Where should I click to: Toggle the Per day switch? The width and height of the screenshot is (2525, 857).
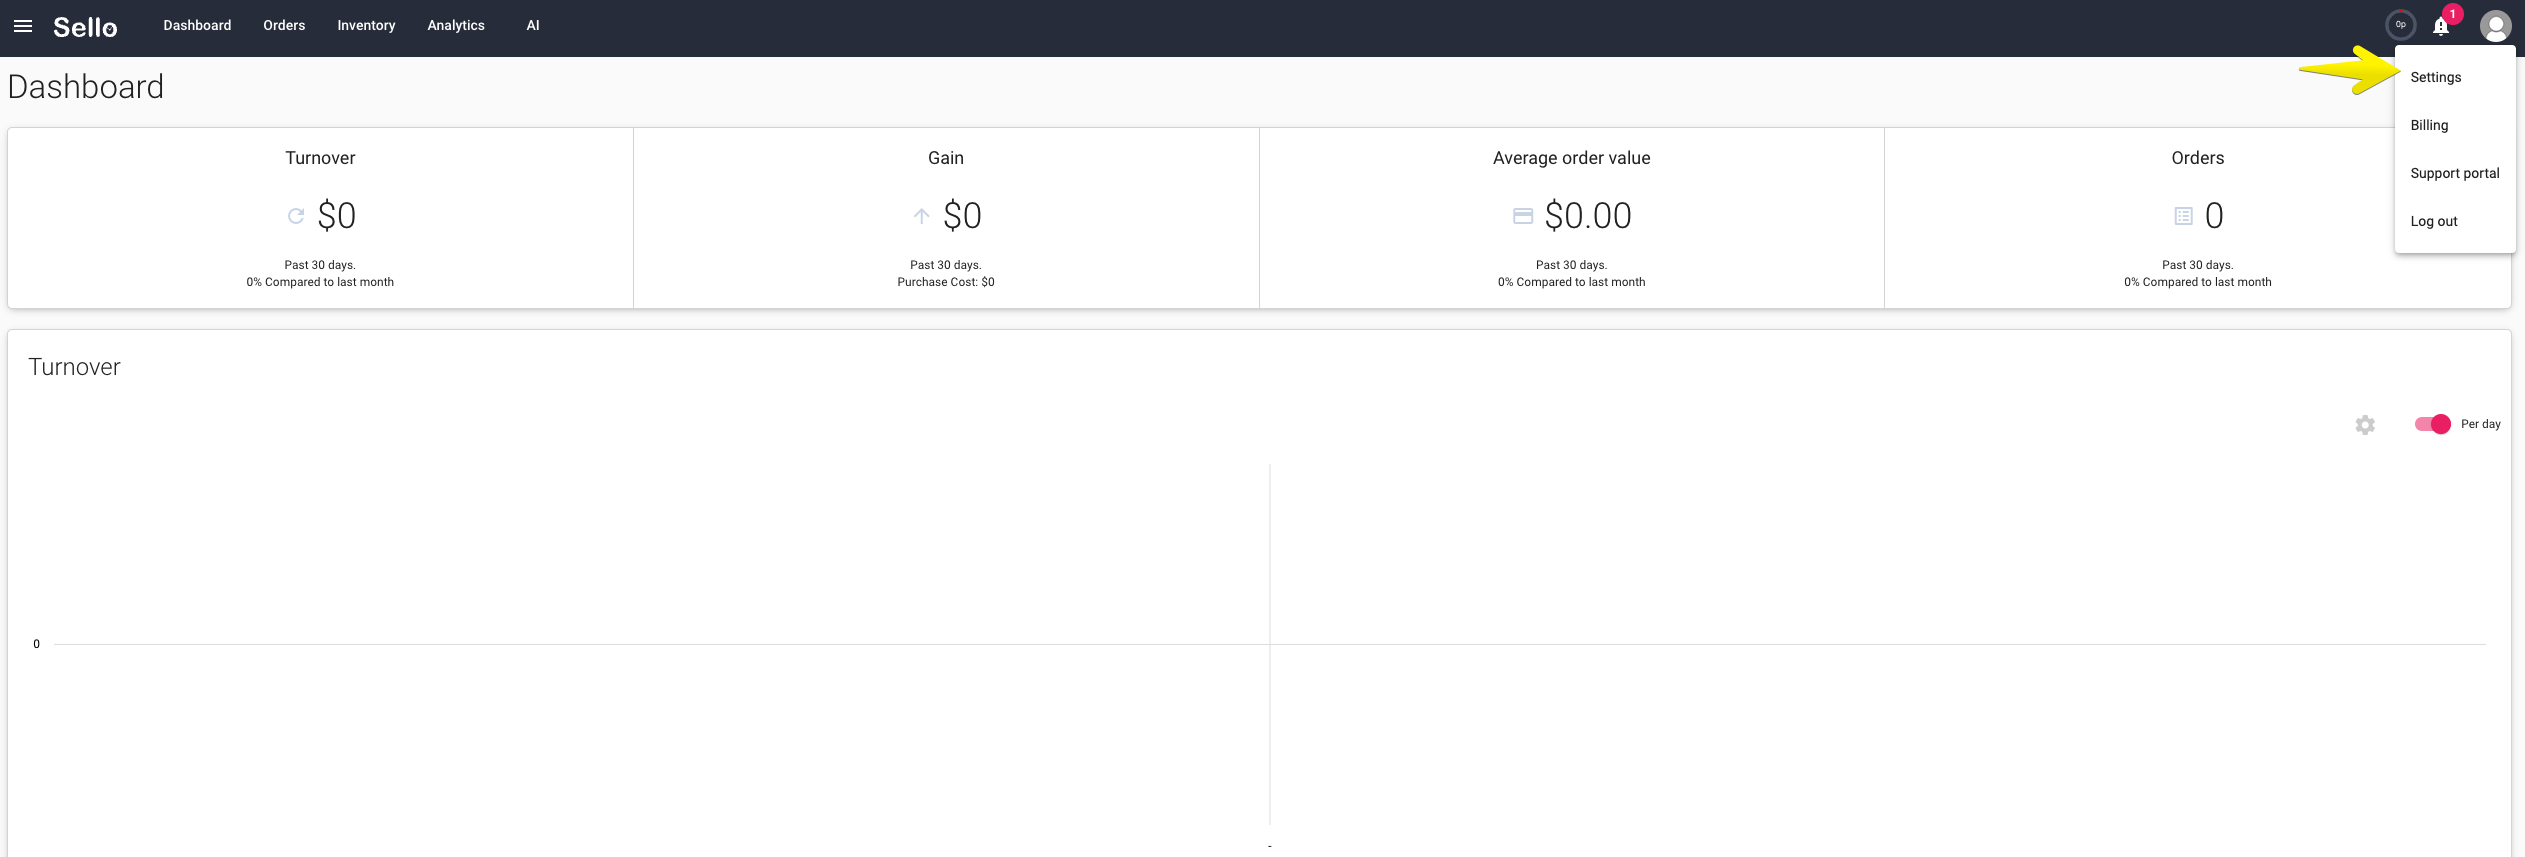(2433, 424)
